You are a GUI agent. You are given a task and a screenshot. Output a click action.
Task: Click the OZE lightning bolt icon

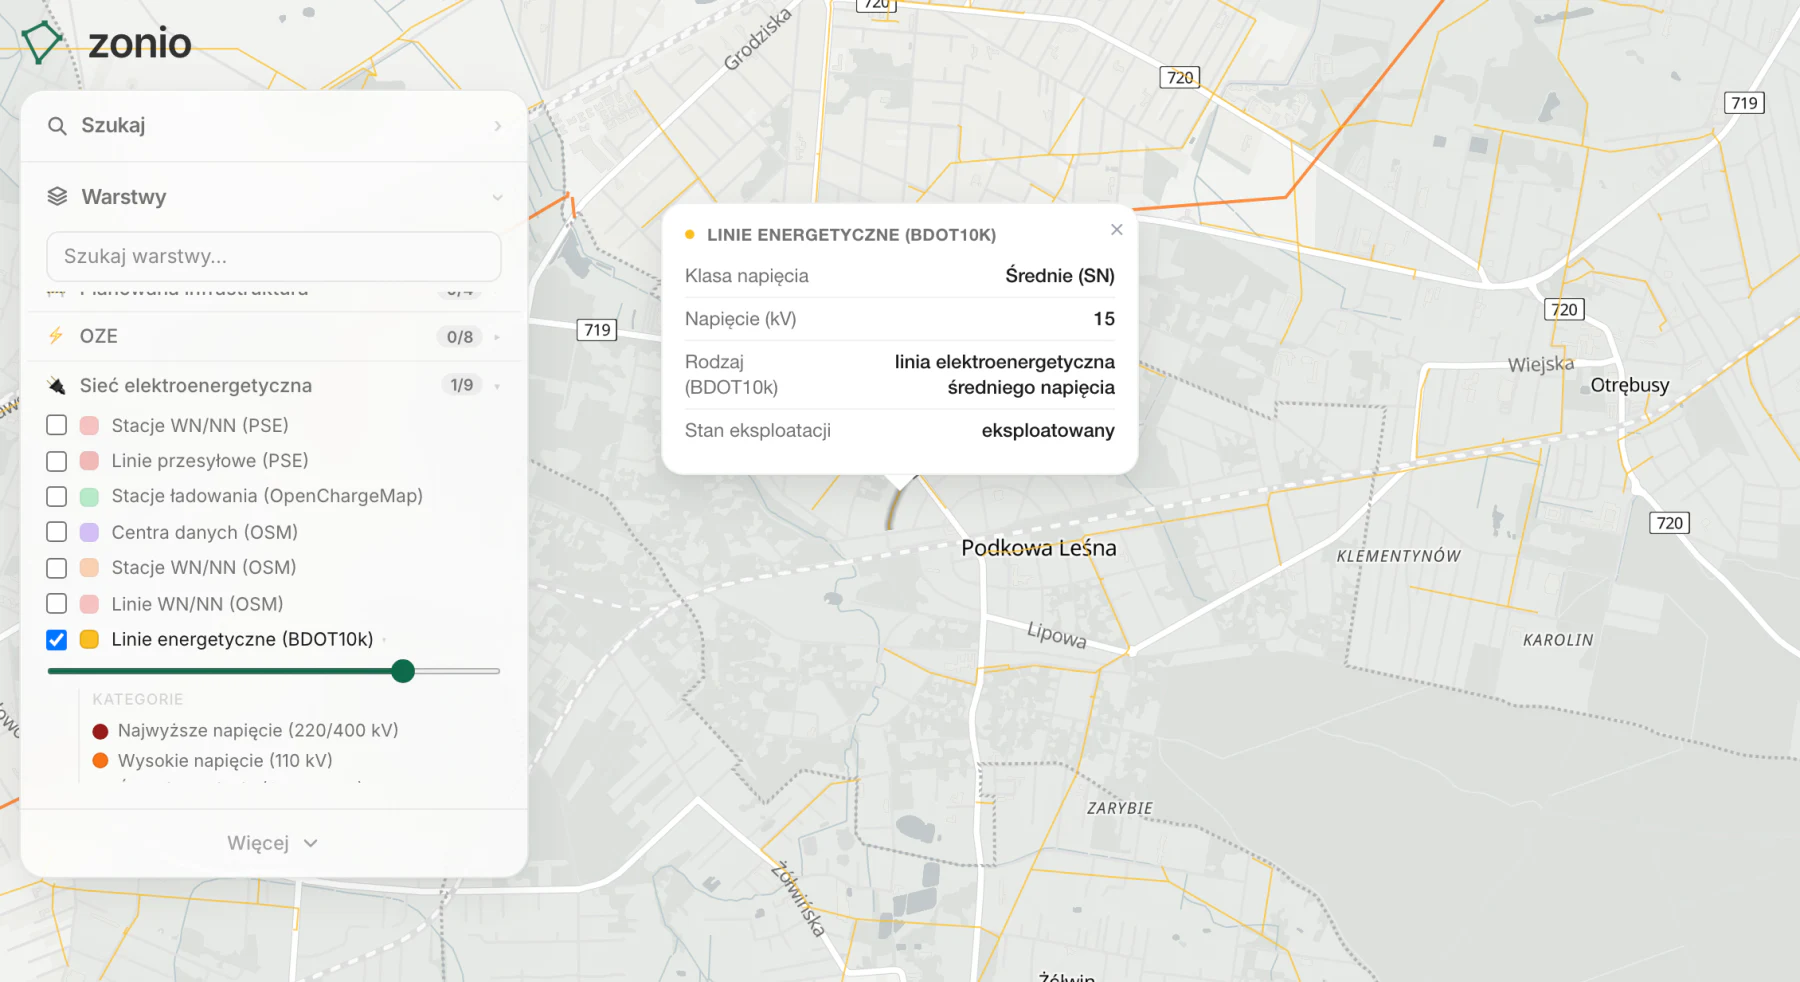[x=56, y=336]
